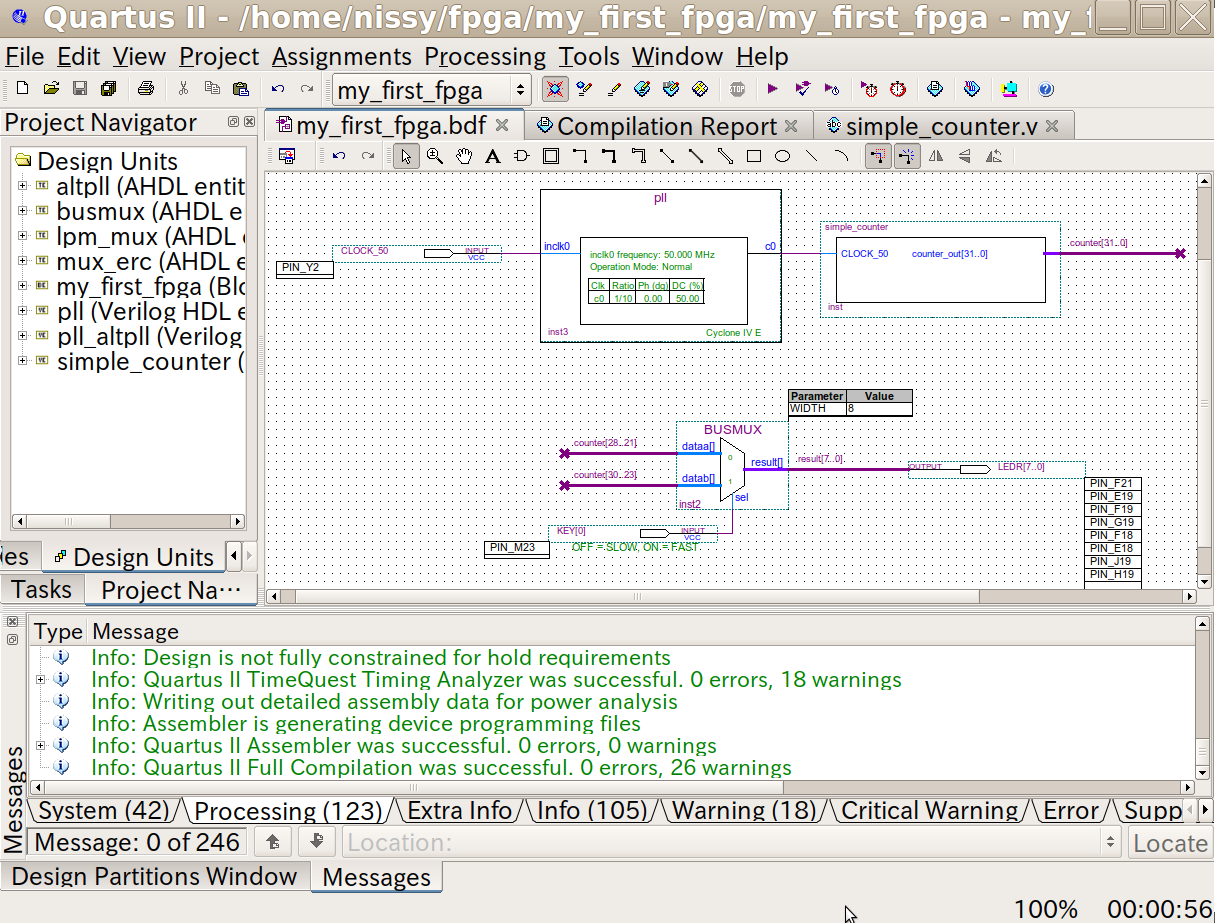This screenshot has width=1215, height=923.
Task: Click the Flip Horizontal icon
Action: tap(936, 156)
